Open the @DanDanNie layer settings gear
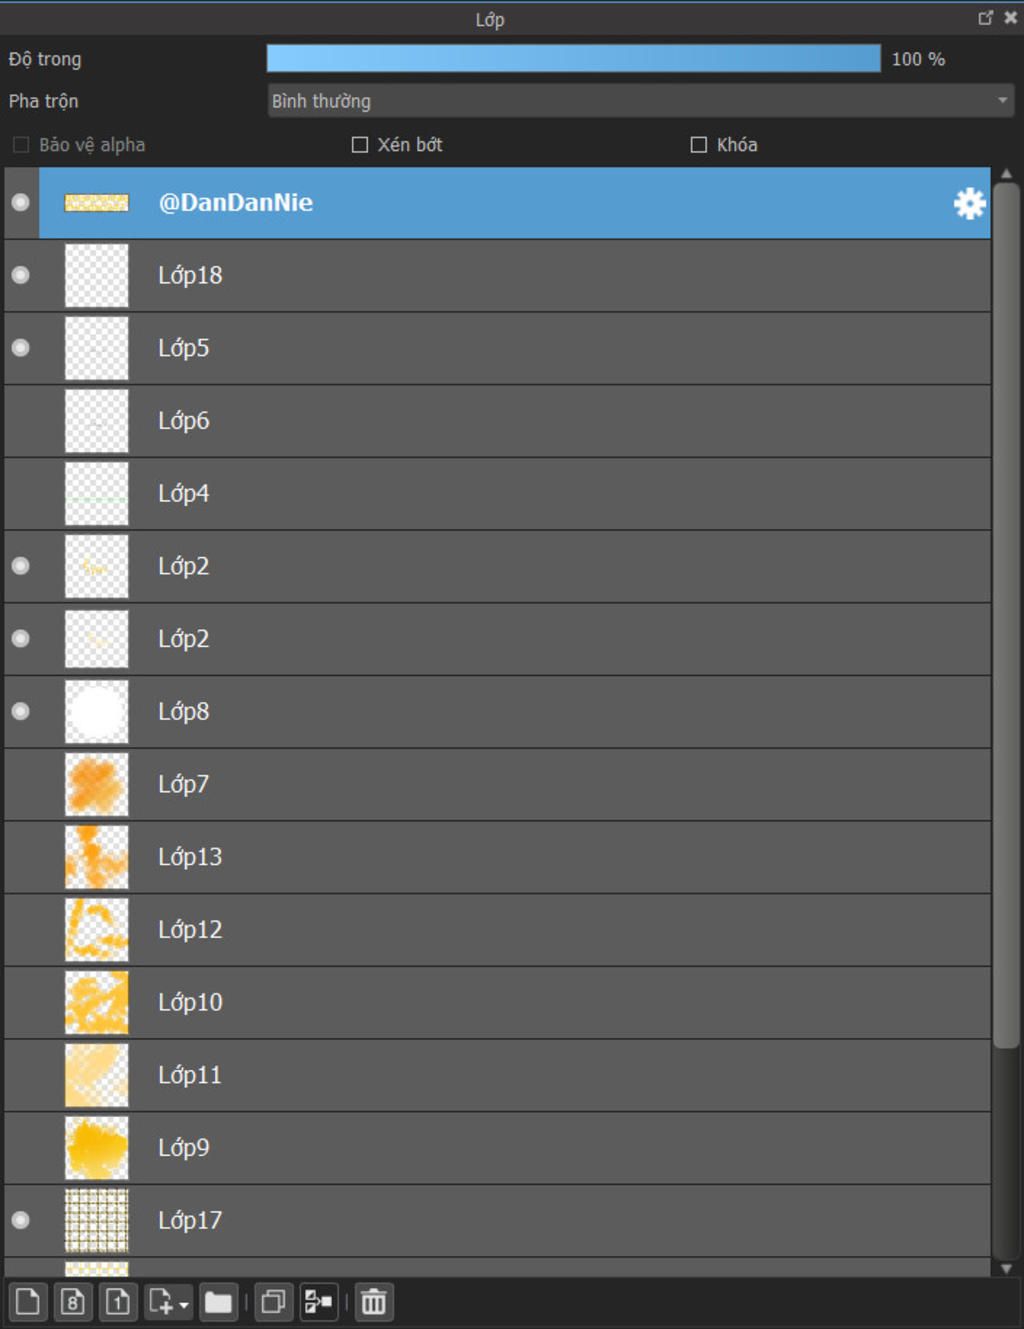Screen dimensions: 1024x1329 pyautogui.click(x=969, y=203)
